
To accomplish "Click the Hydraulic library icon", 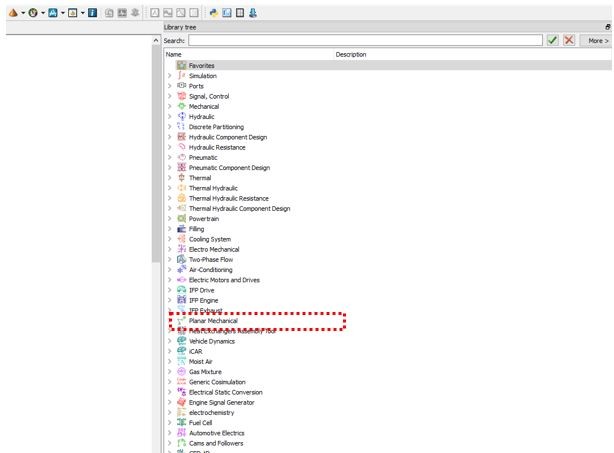I will click(x=181, y=116).
